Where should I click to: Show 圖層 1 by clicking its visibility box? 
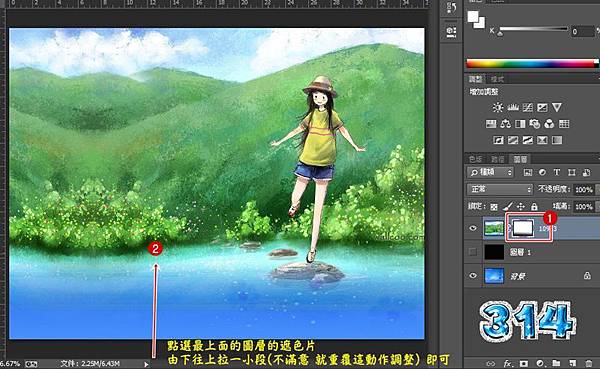click(x=473, y=252)
